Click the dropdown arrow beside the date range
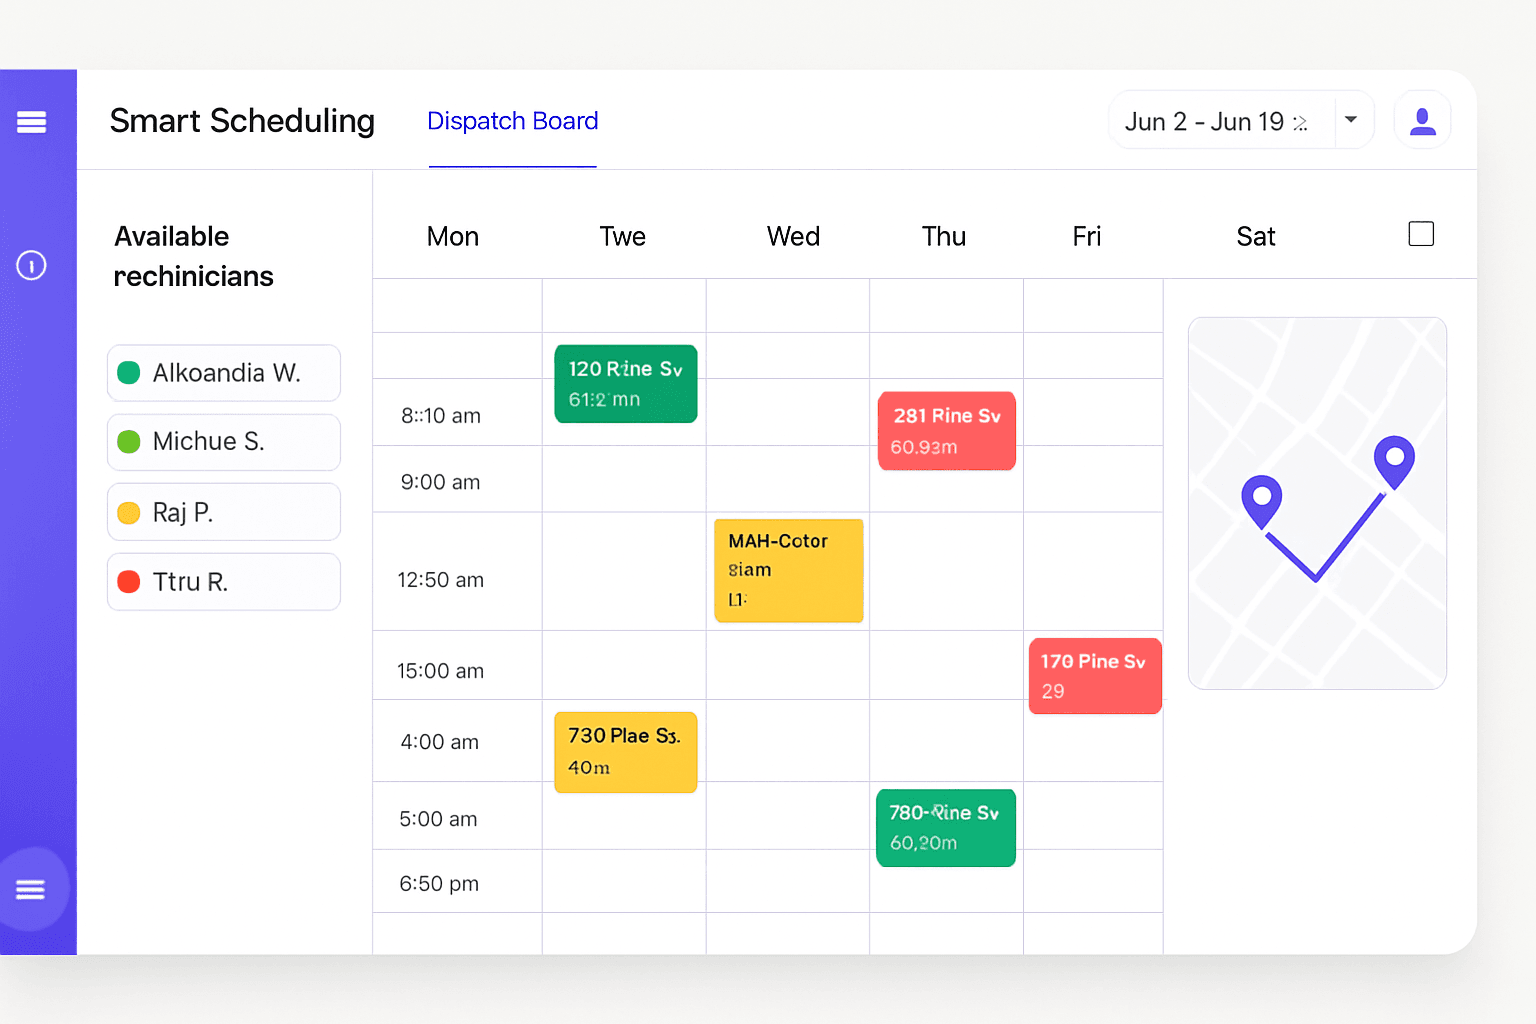This screenshot has width=1536, height=1024. pyautogui.click(x=1352, y=120)
